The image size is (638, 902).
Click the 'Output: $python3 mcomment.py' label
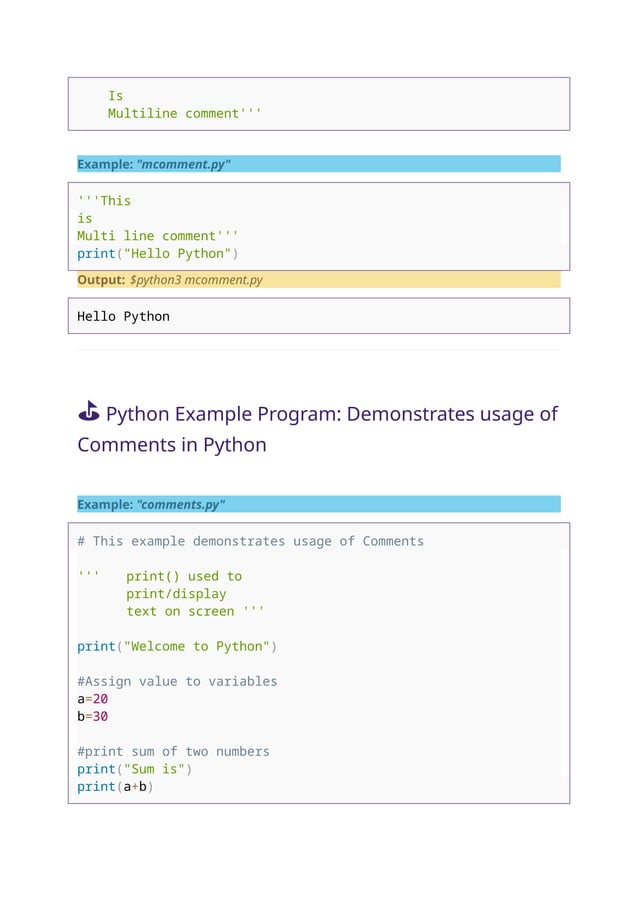(x=319, y=280)
